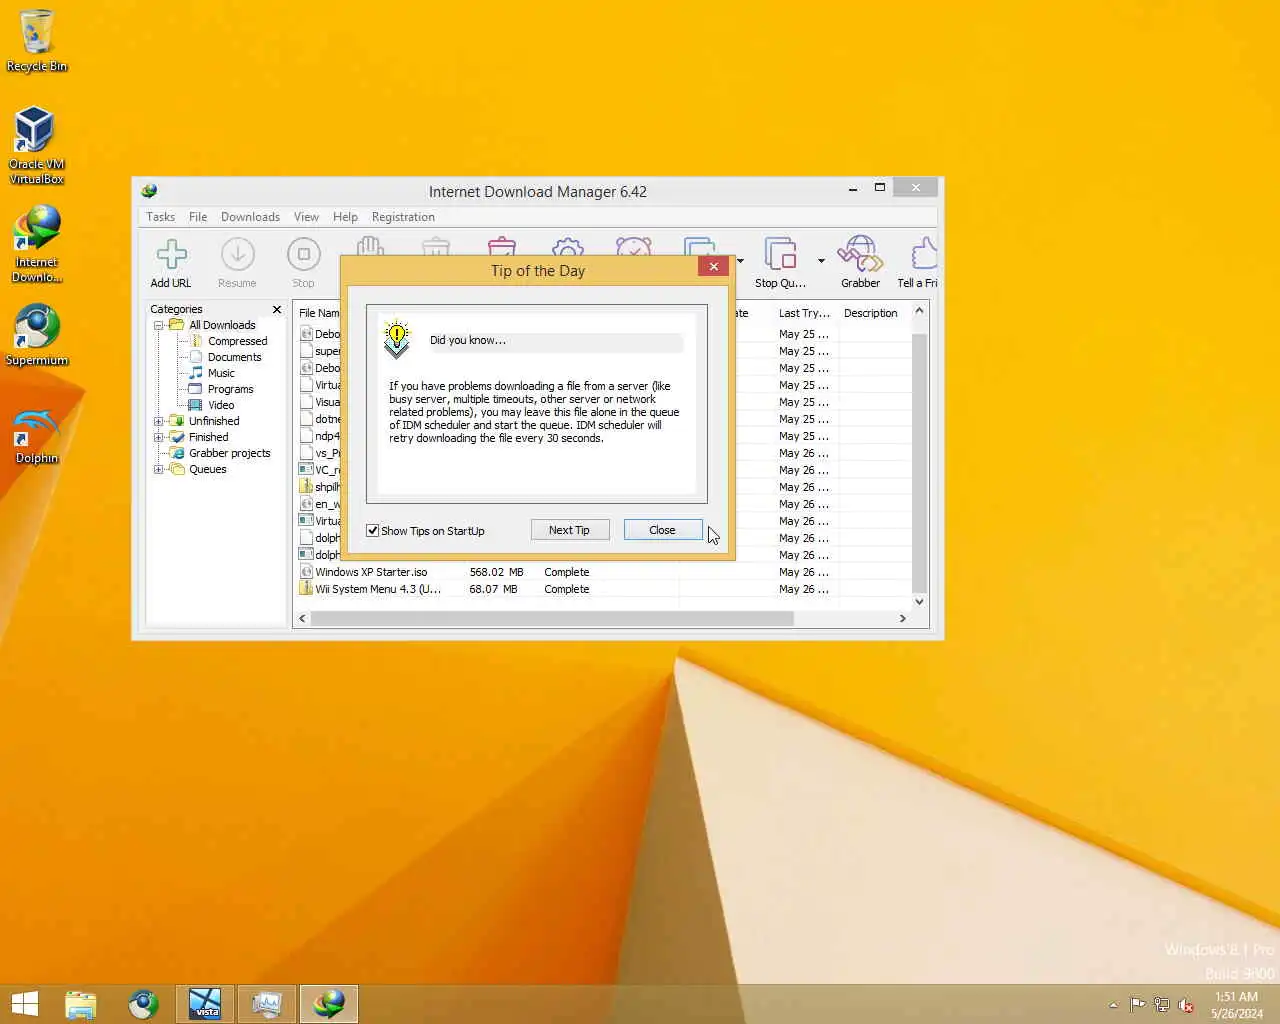This screenshot has width=1280, height=1024.
Task: Click the Options gear icon in IDM toolbar
Action: 568,246
